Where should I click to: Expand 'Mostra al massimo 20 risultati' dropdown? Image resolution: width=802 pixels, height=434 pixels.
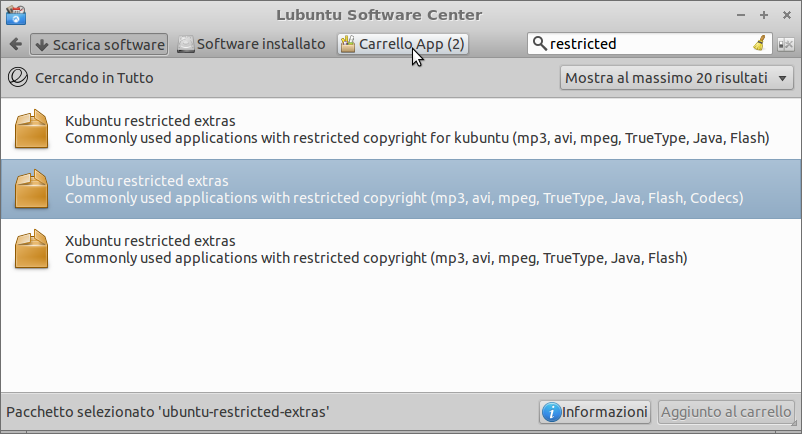(677, 78)
